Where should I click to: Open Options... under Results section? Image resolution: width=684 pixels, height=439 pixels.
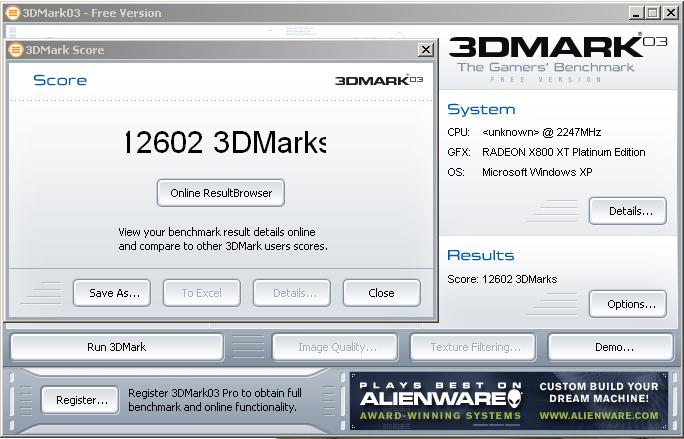[627, 304]
